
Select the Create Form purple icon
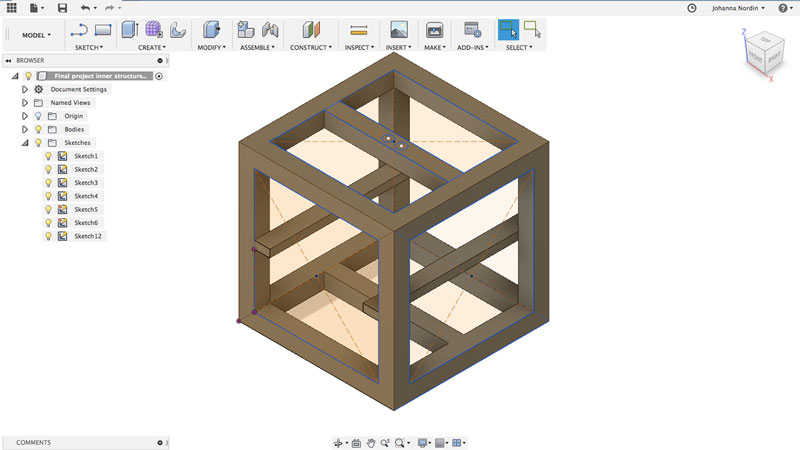click(x=154, y=30)
